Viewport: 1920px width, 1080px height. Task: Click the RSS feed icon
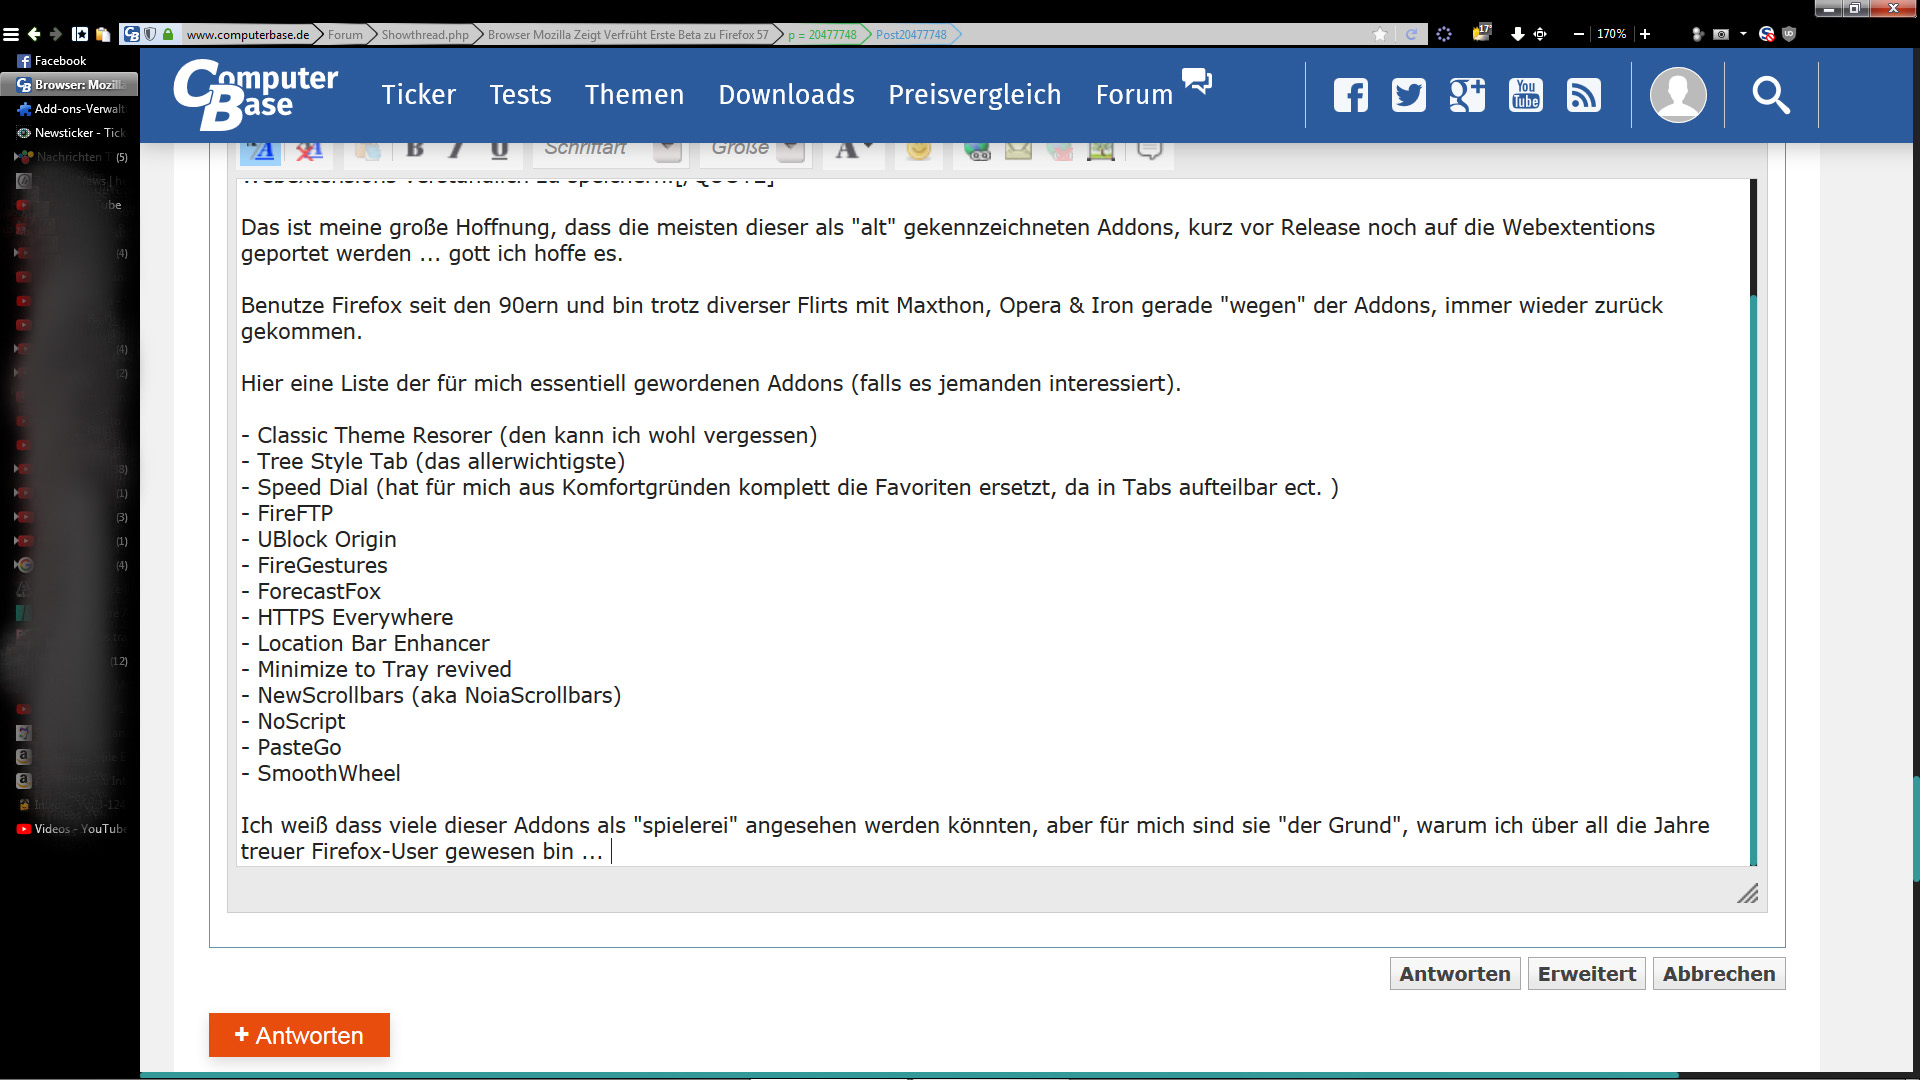[x=1583, y=95]
